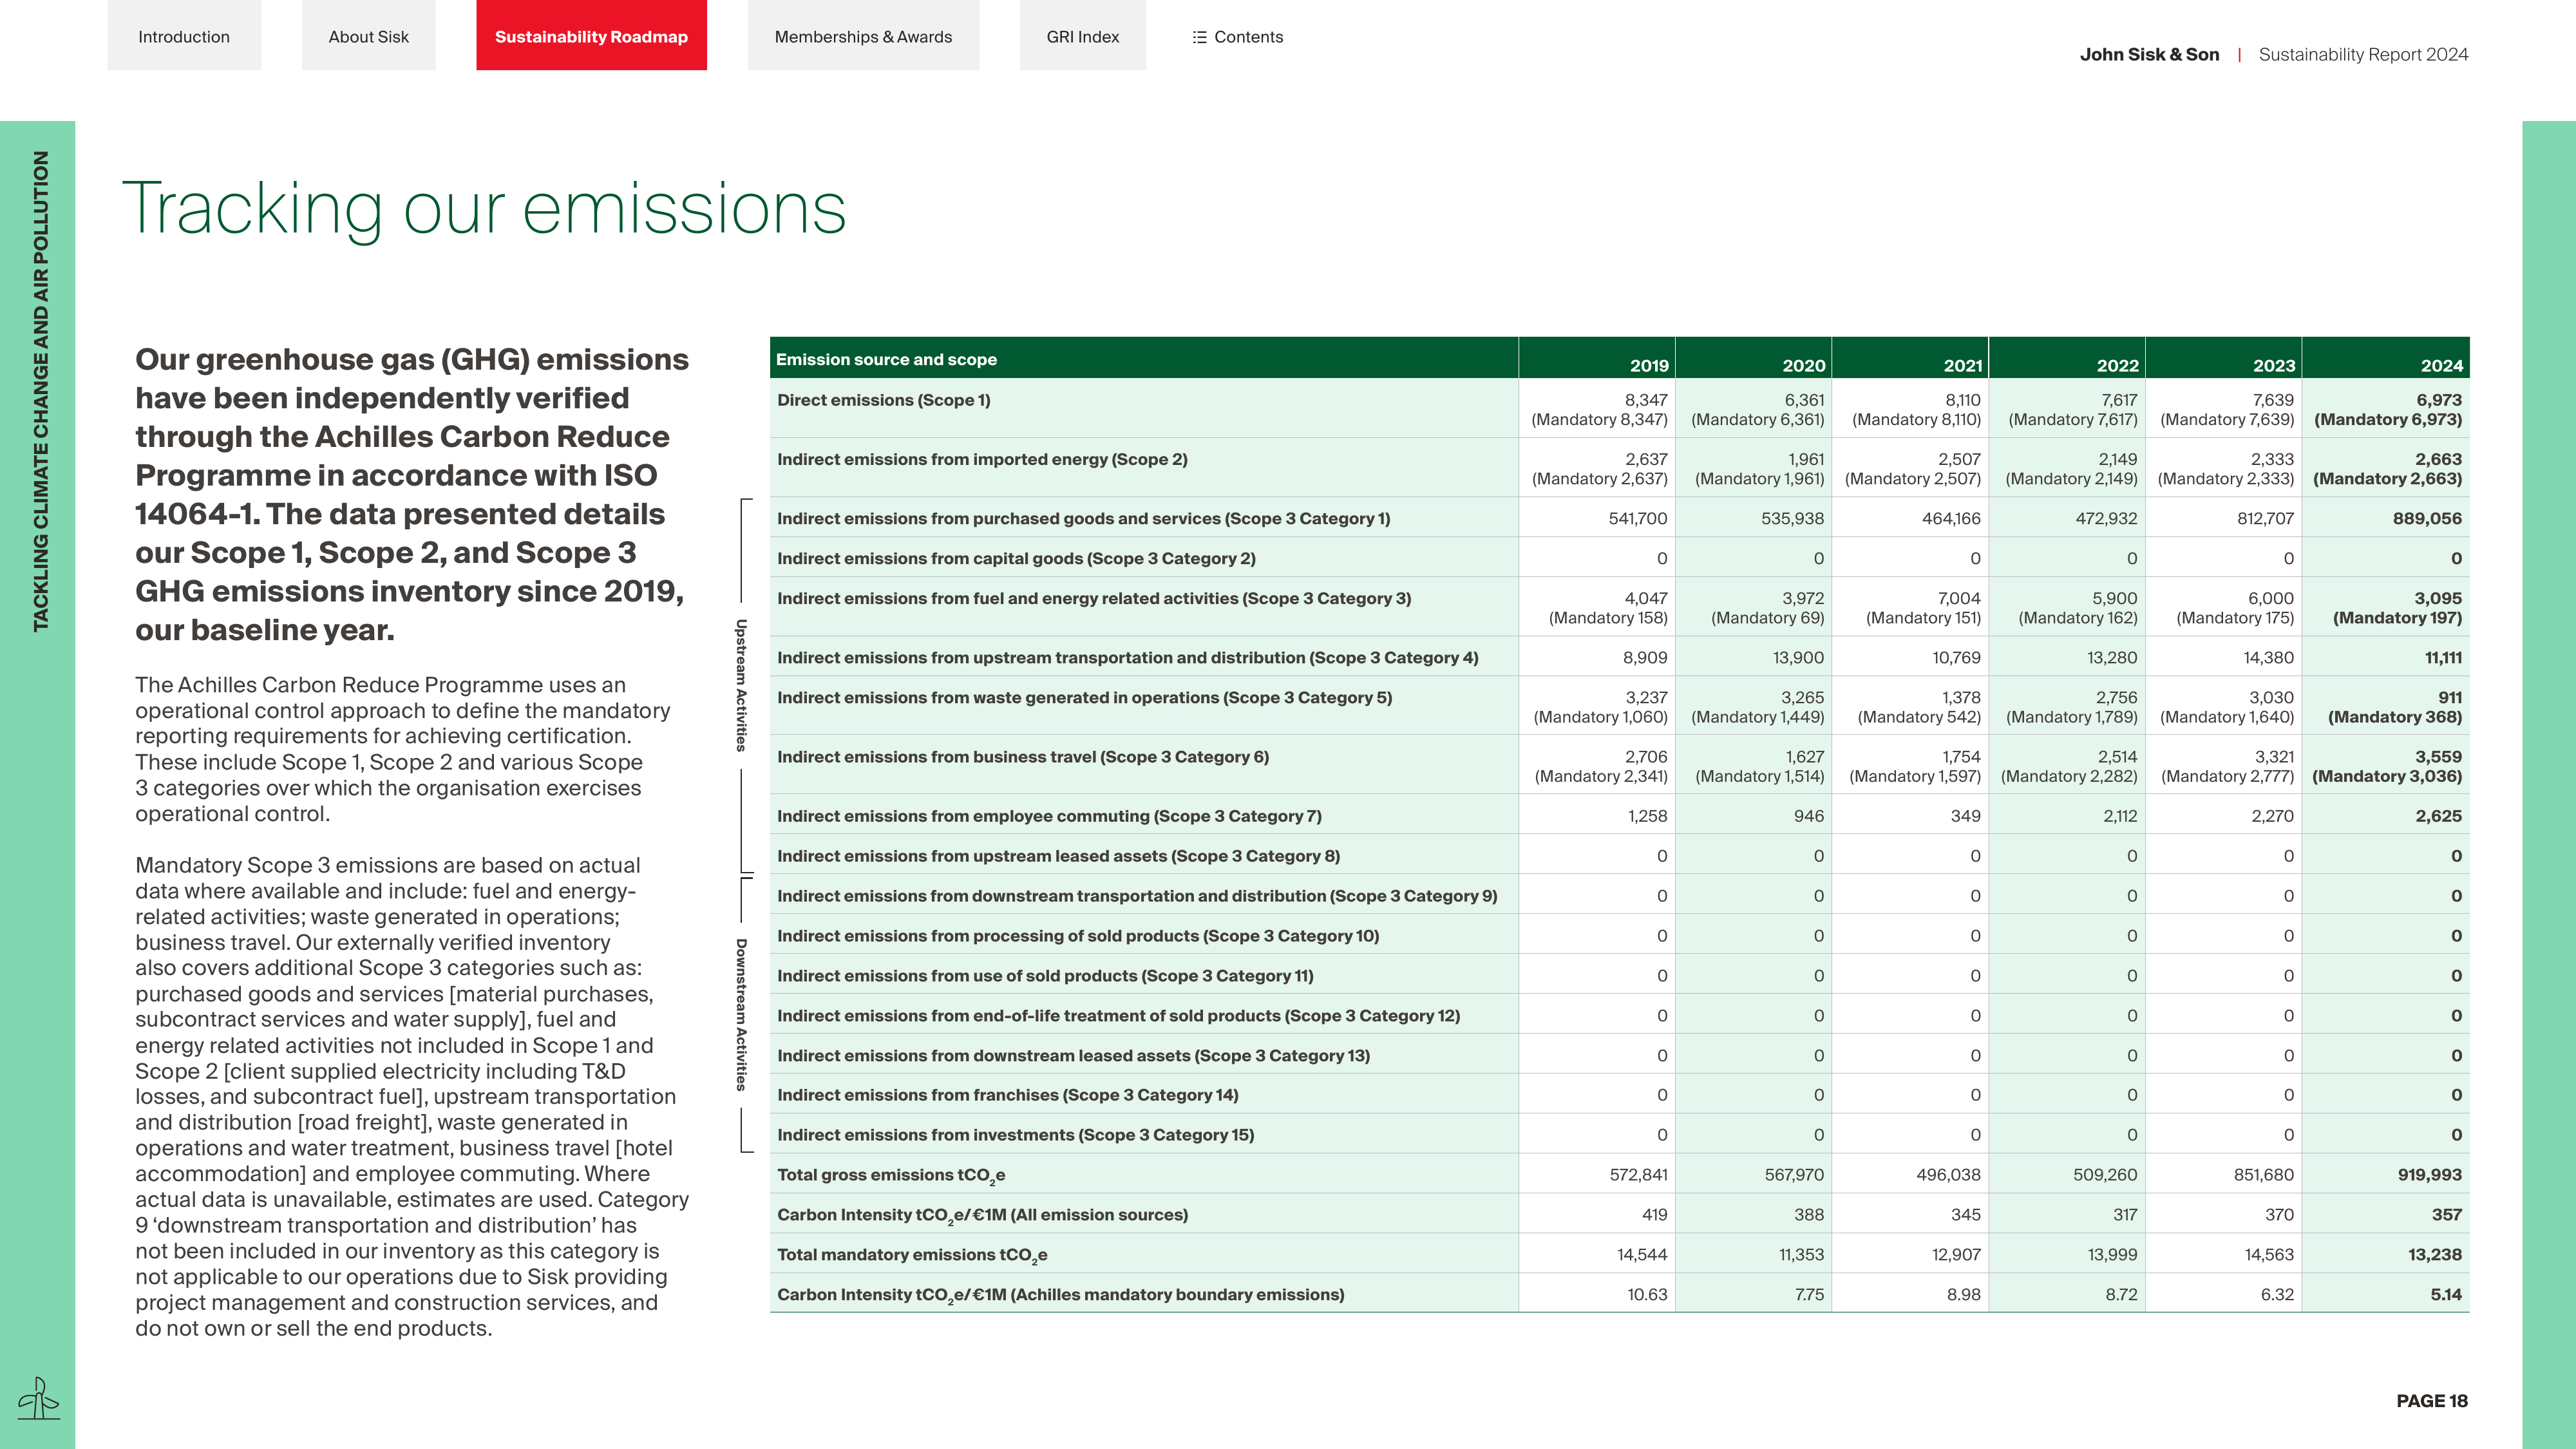Click the Tracking our emissions heading
This screenshot has height=1449, width=2576.
tap(484, 209)
